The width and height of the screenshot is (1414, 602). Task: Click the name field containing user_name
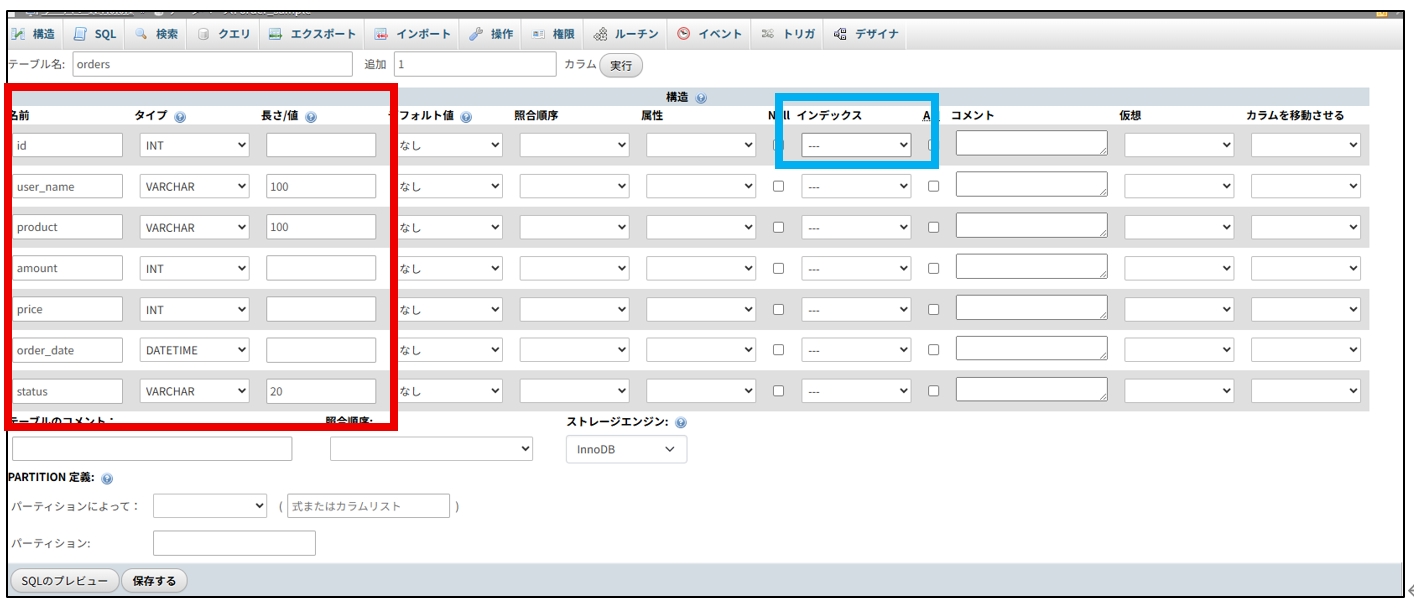(x=67, y=186)
